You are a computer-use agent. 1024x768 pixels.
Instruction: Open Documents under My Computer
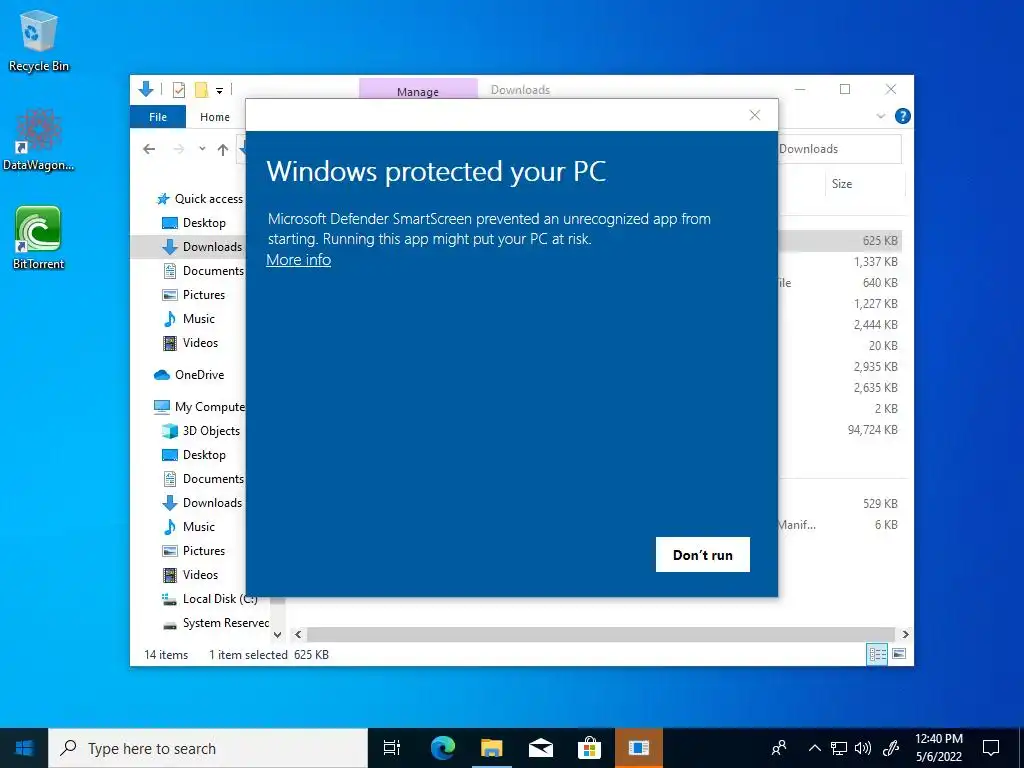pos(202,479)
